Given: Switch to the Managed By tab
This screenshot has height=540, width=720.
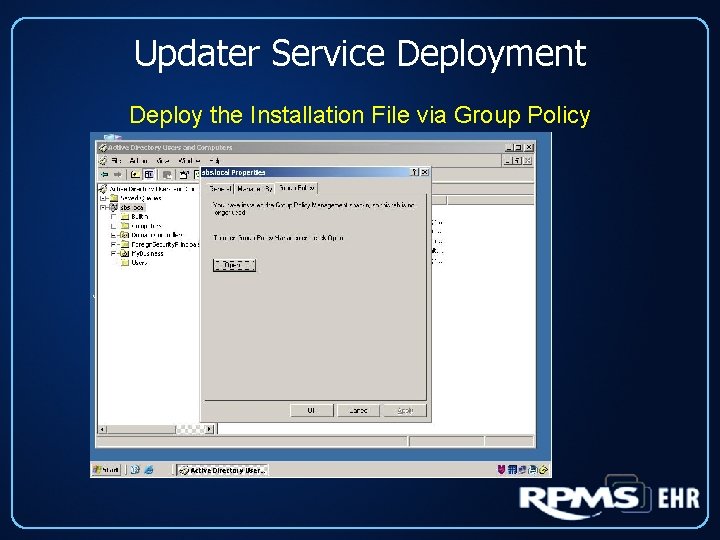Looking at the screenshot, I should (x=255, y=189).
